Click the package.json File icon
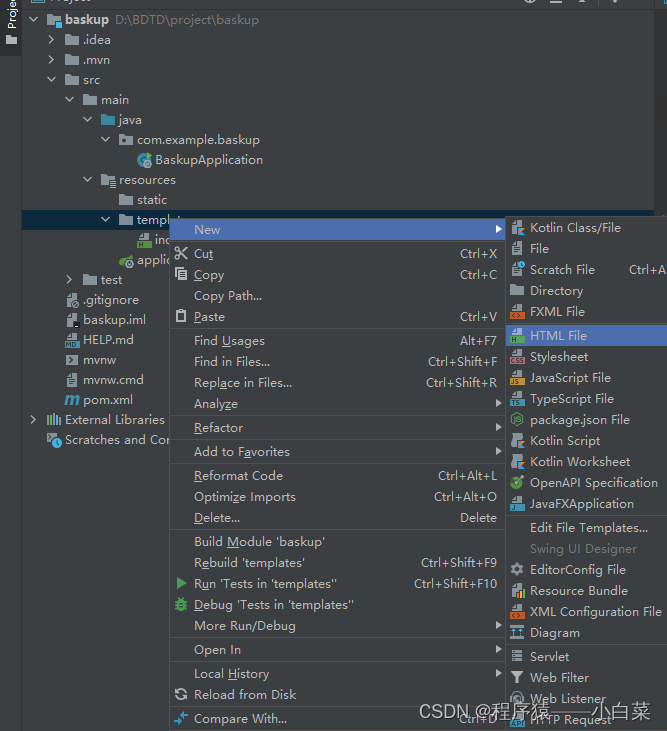The image size is (667, 731). 517,420
